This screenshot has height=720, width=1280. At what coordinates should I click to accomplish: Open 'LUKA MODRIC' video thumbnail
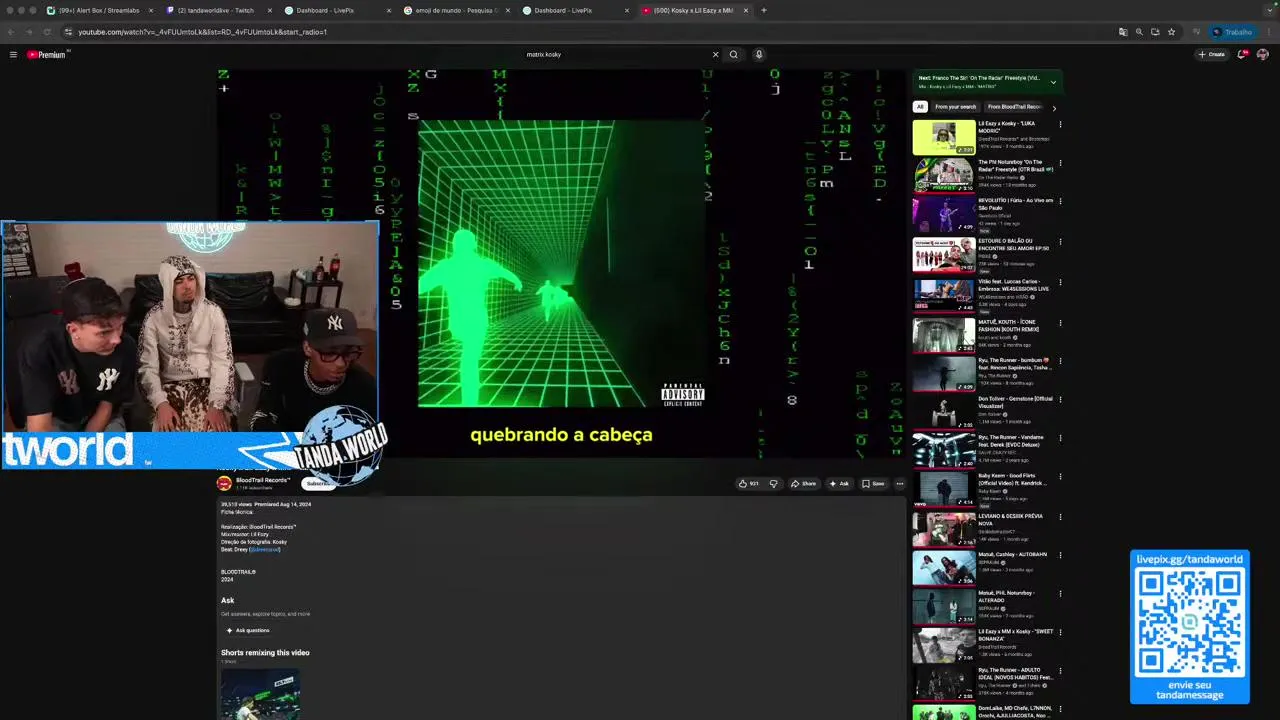tap(944, 137)
